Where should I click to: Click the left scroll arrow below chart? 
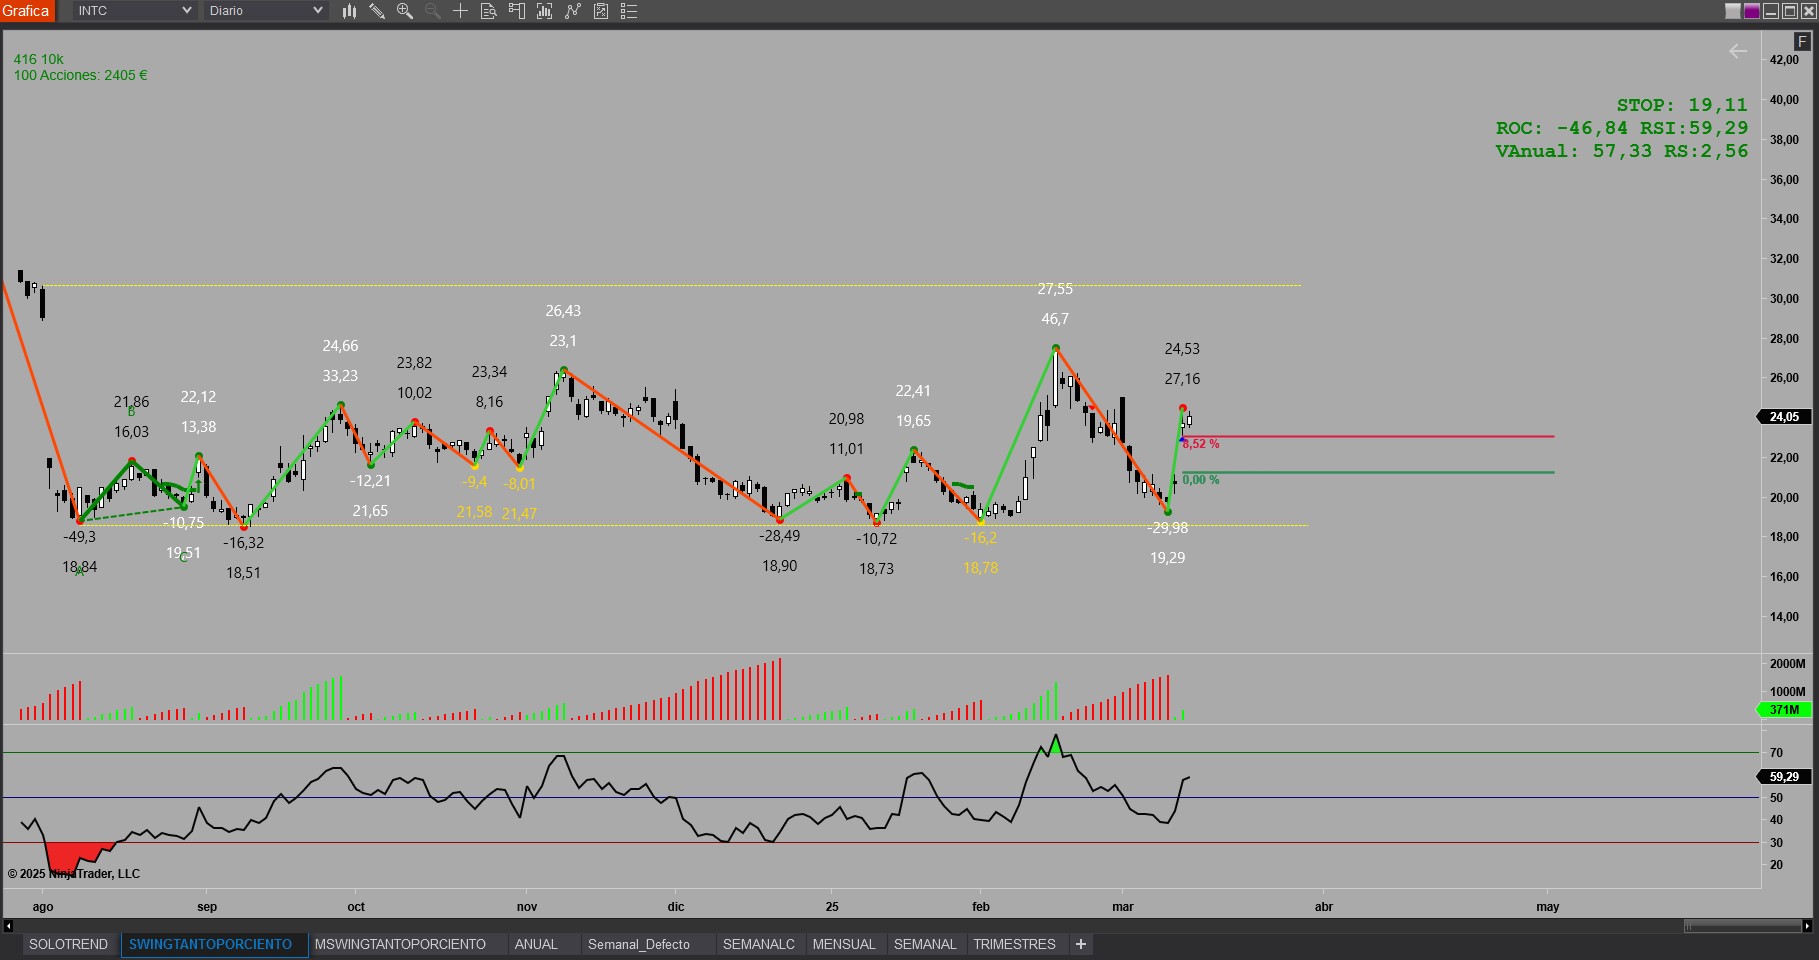[x=8, y=926]
